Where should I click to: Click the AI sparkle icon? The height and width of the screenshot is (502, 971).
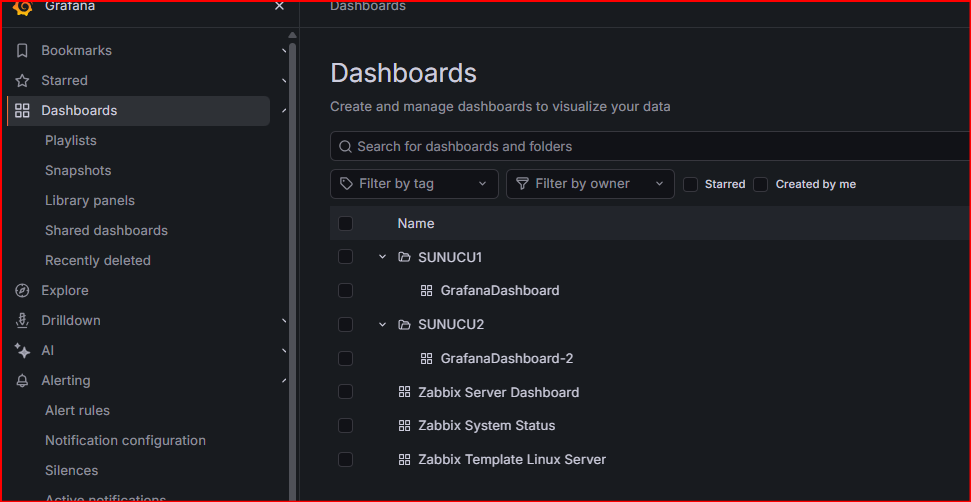22,351
